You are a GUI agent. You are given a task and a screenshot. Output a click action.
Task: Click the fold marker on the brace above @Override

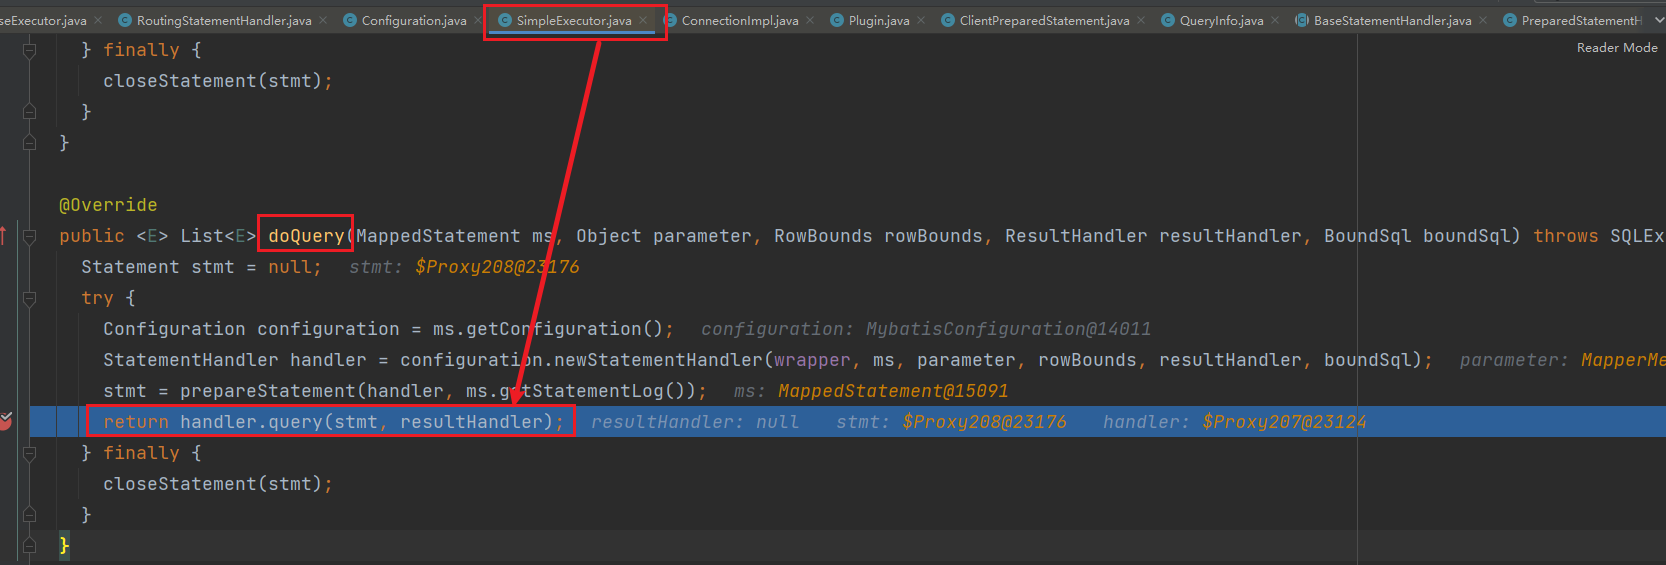pos(29,143)
